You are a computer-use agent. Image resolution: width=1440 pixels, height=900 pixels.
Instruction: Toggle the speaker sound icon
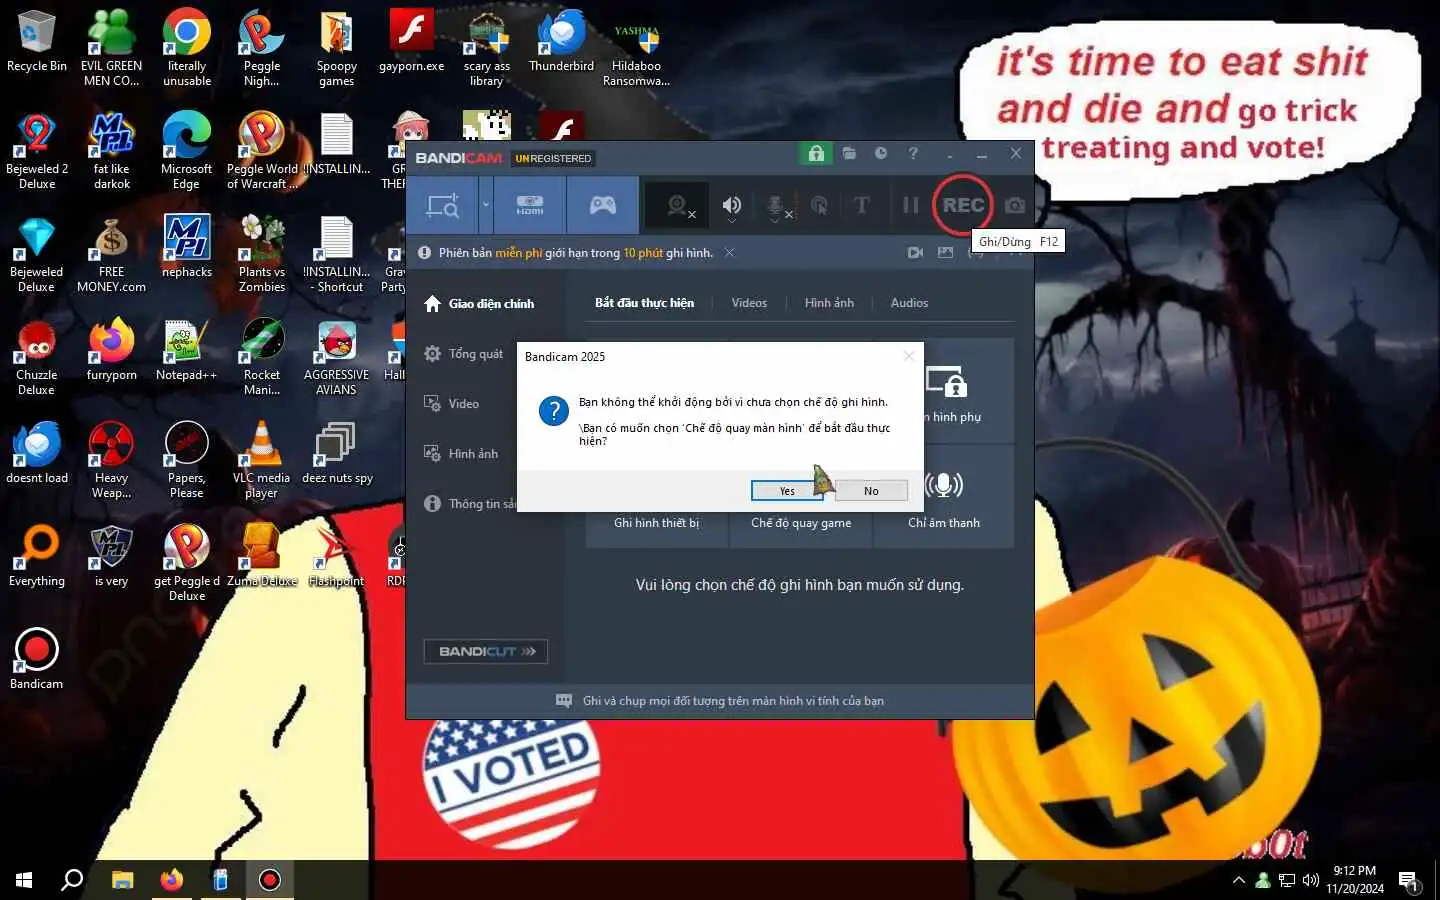[x=732, y=205]
